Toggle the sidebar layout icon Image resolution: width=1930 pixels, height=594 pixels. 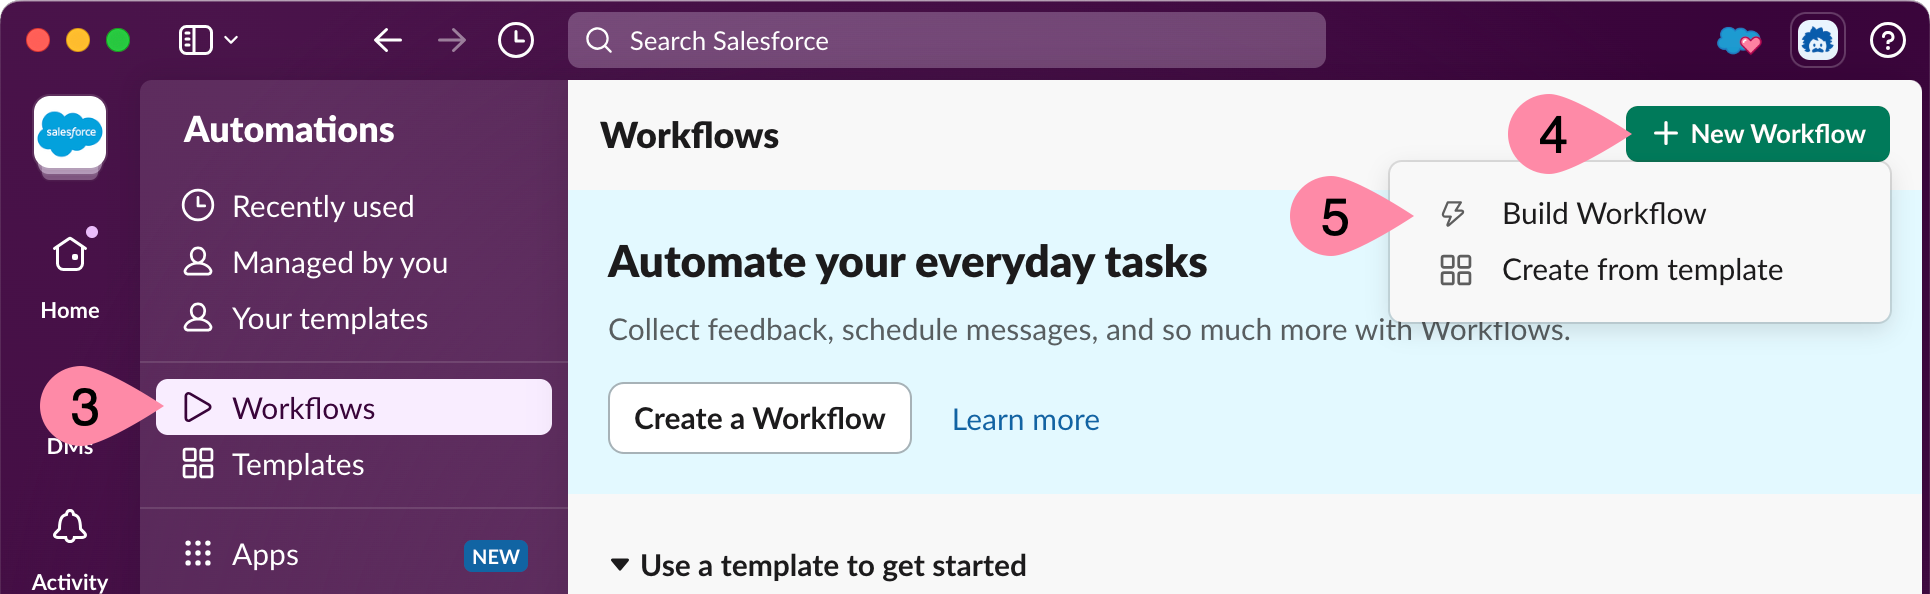(x=195, y=40)
